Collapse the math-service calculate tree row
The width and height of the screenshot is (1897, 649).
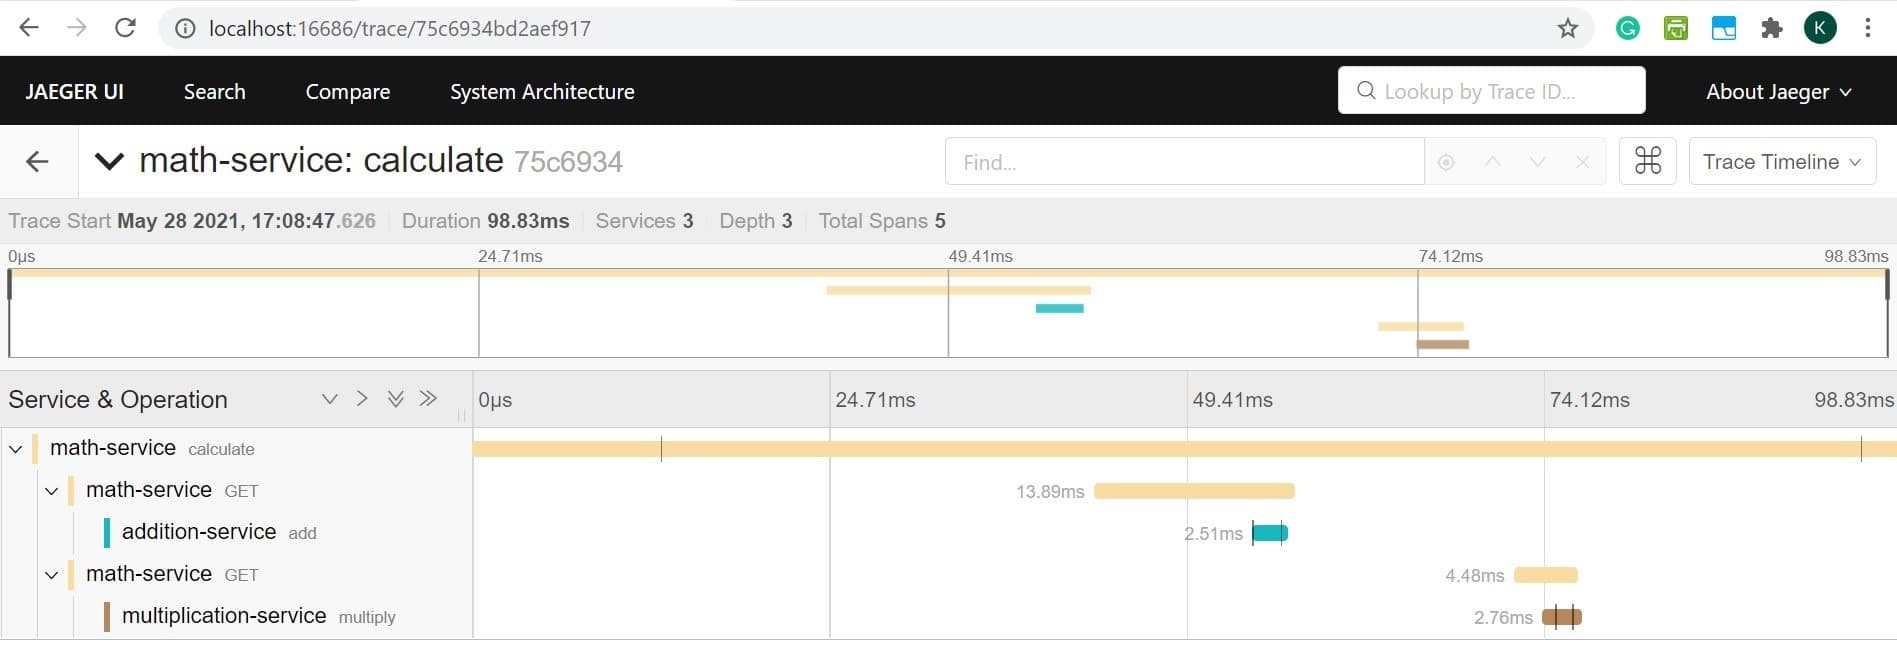coord(16,449)
